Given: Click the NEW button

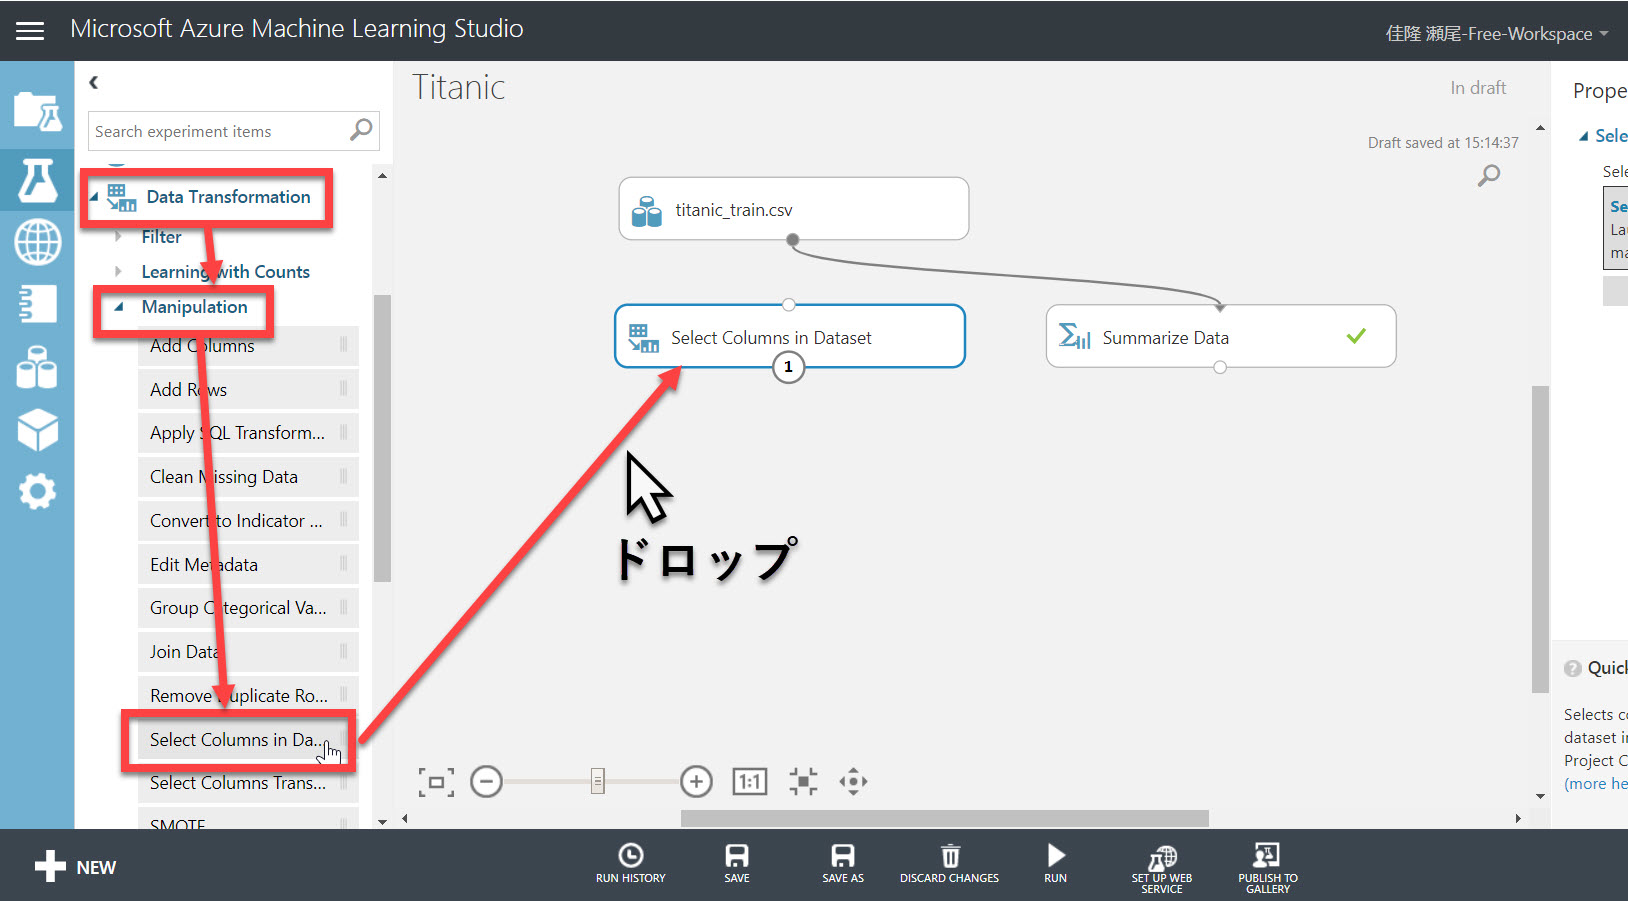Looking at the screenshot, I should click(76, 867).
